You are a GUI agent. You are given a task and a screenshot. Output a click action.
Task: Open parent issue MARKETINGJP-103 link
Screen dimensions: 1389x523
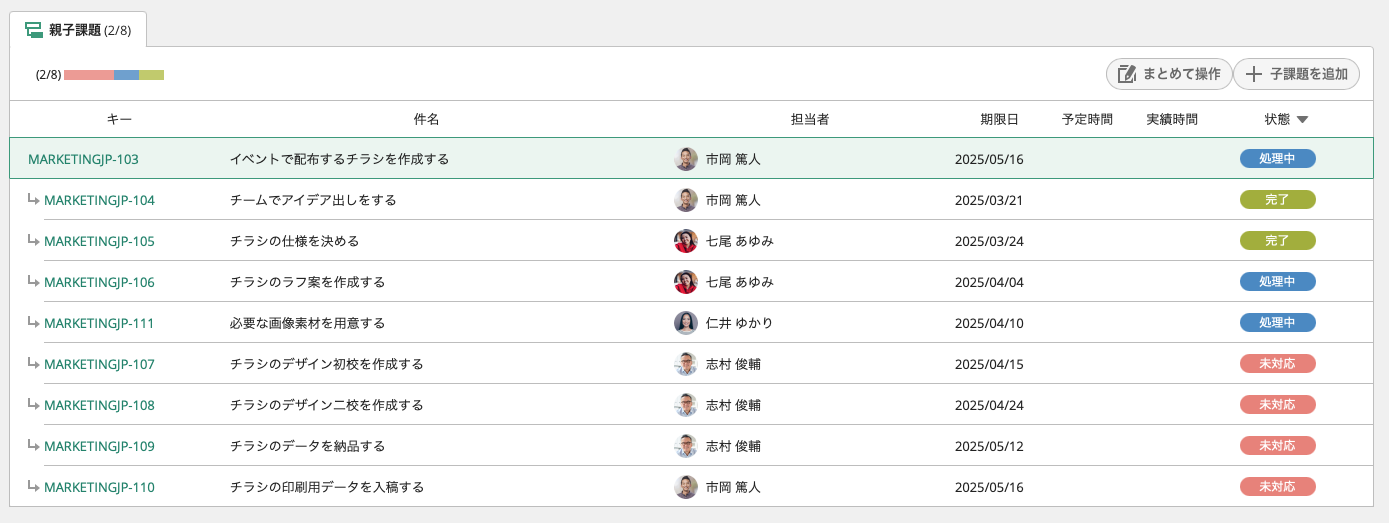(83, 159)
